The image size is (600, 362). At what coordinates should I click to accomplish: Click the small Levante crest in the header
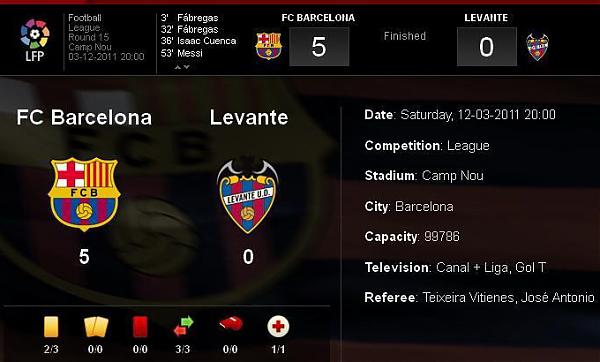coord(537,47)
